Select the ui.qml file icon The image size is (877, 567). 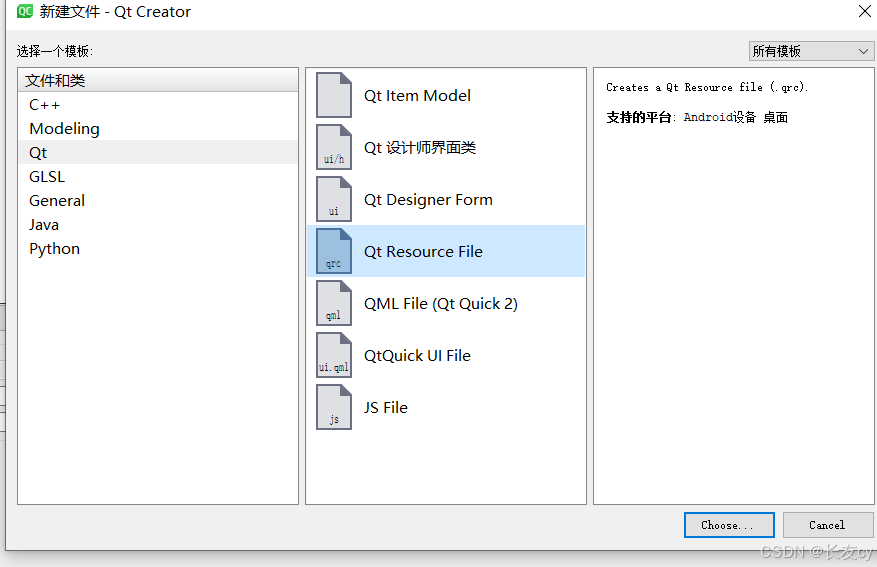(334, 355)
